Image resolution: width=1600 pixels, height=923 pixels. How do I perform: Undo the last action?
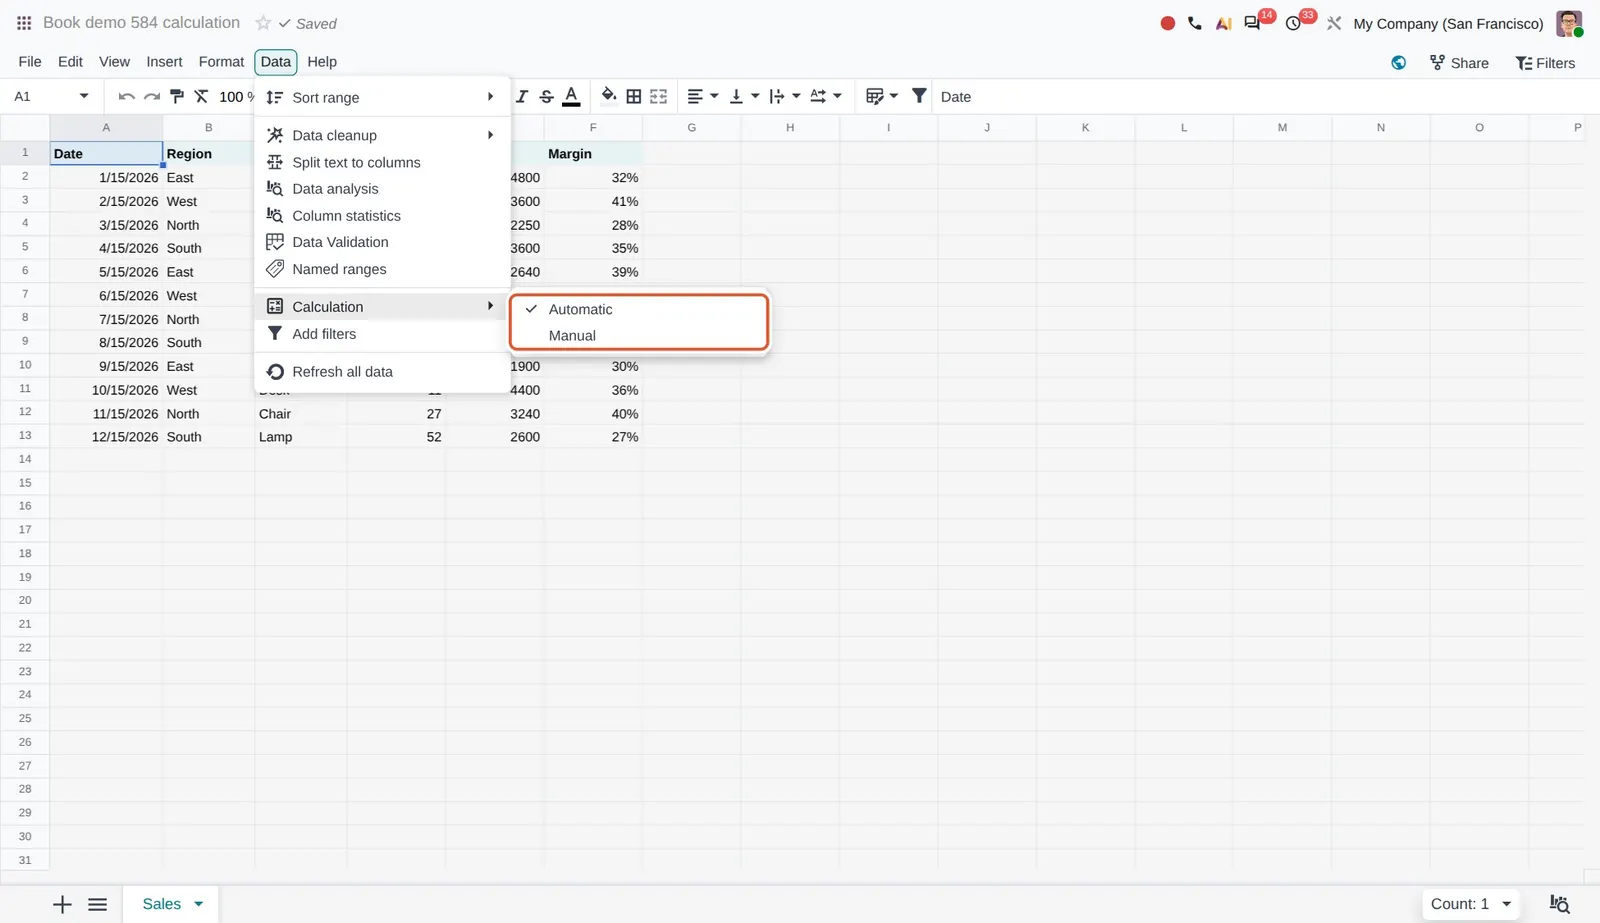pos(126,96)
